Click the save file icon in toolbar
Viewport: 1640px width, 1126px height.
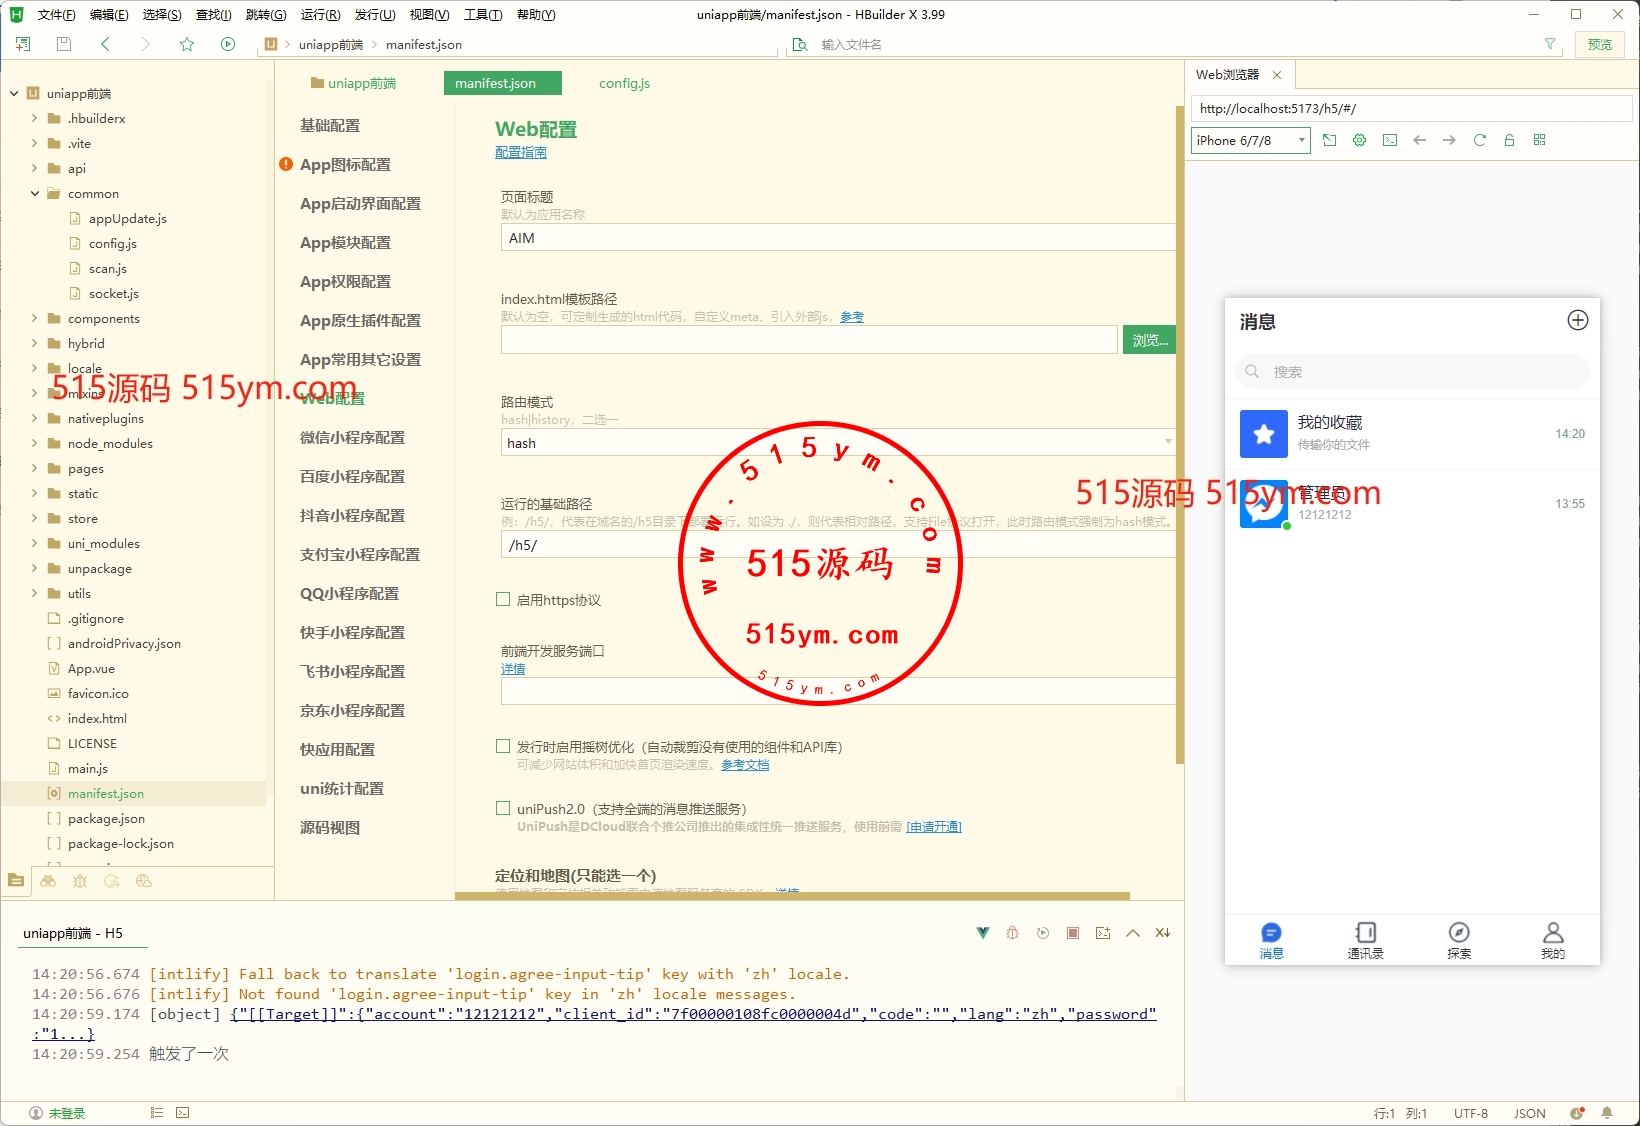click(64, 44)
